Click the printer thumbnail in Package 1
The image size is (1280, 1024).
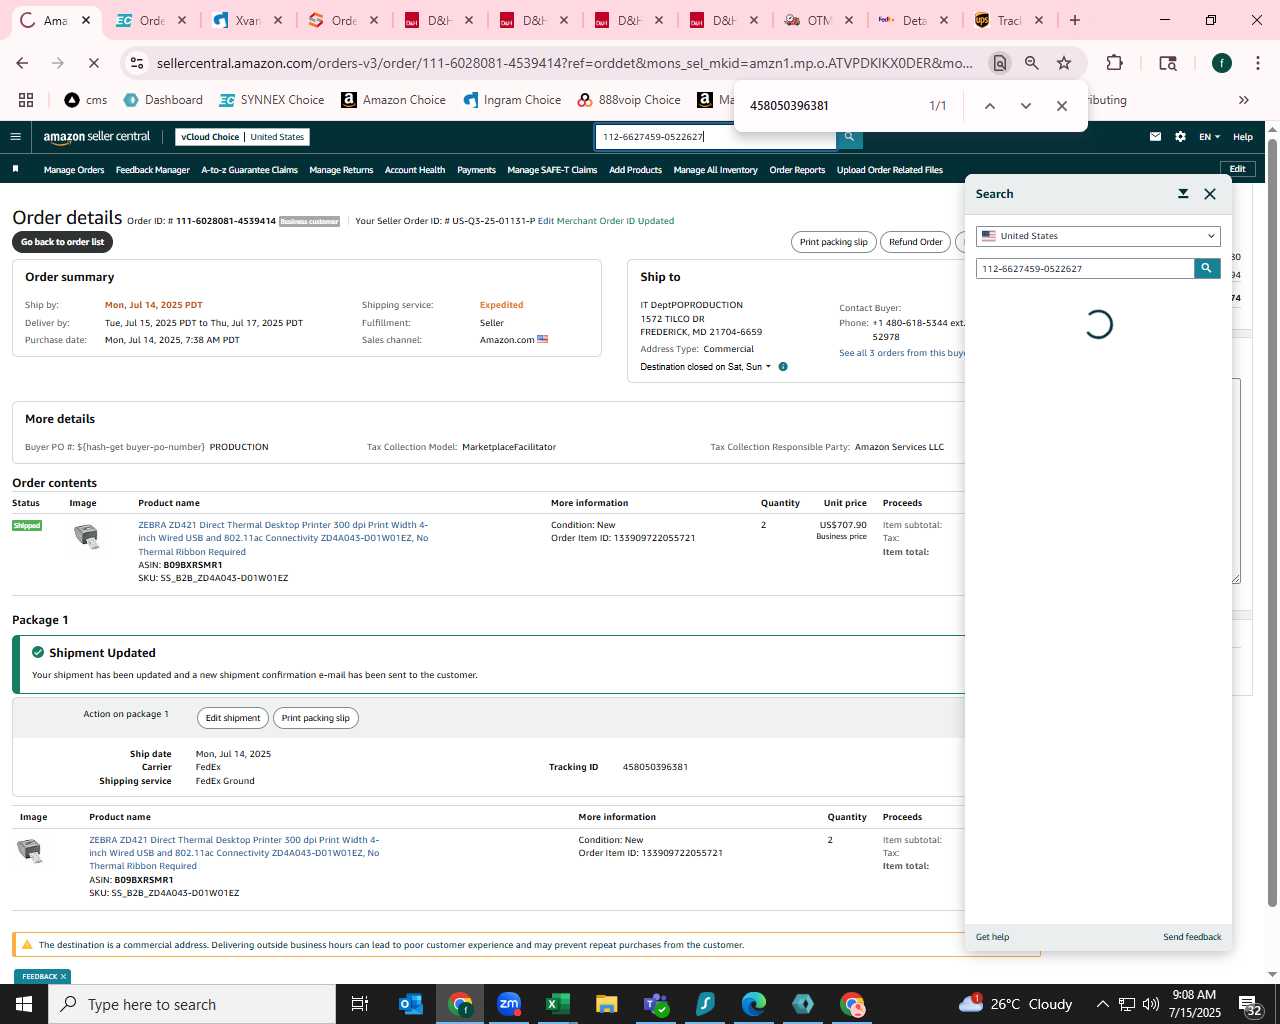click(x=30, y=851)
